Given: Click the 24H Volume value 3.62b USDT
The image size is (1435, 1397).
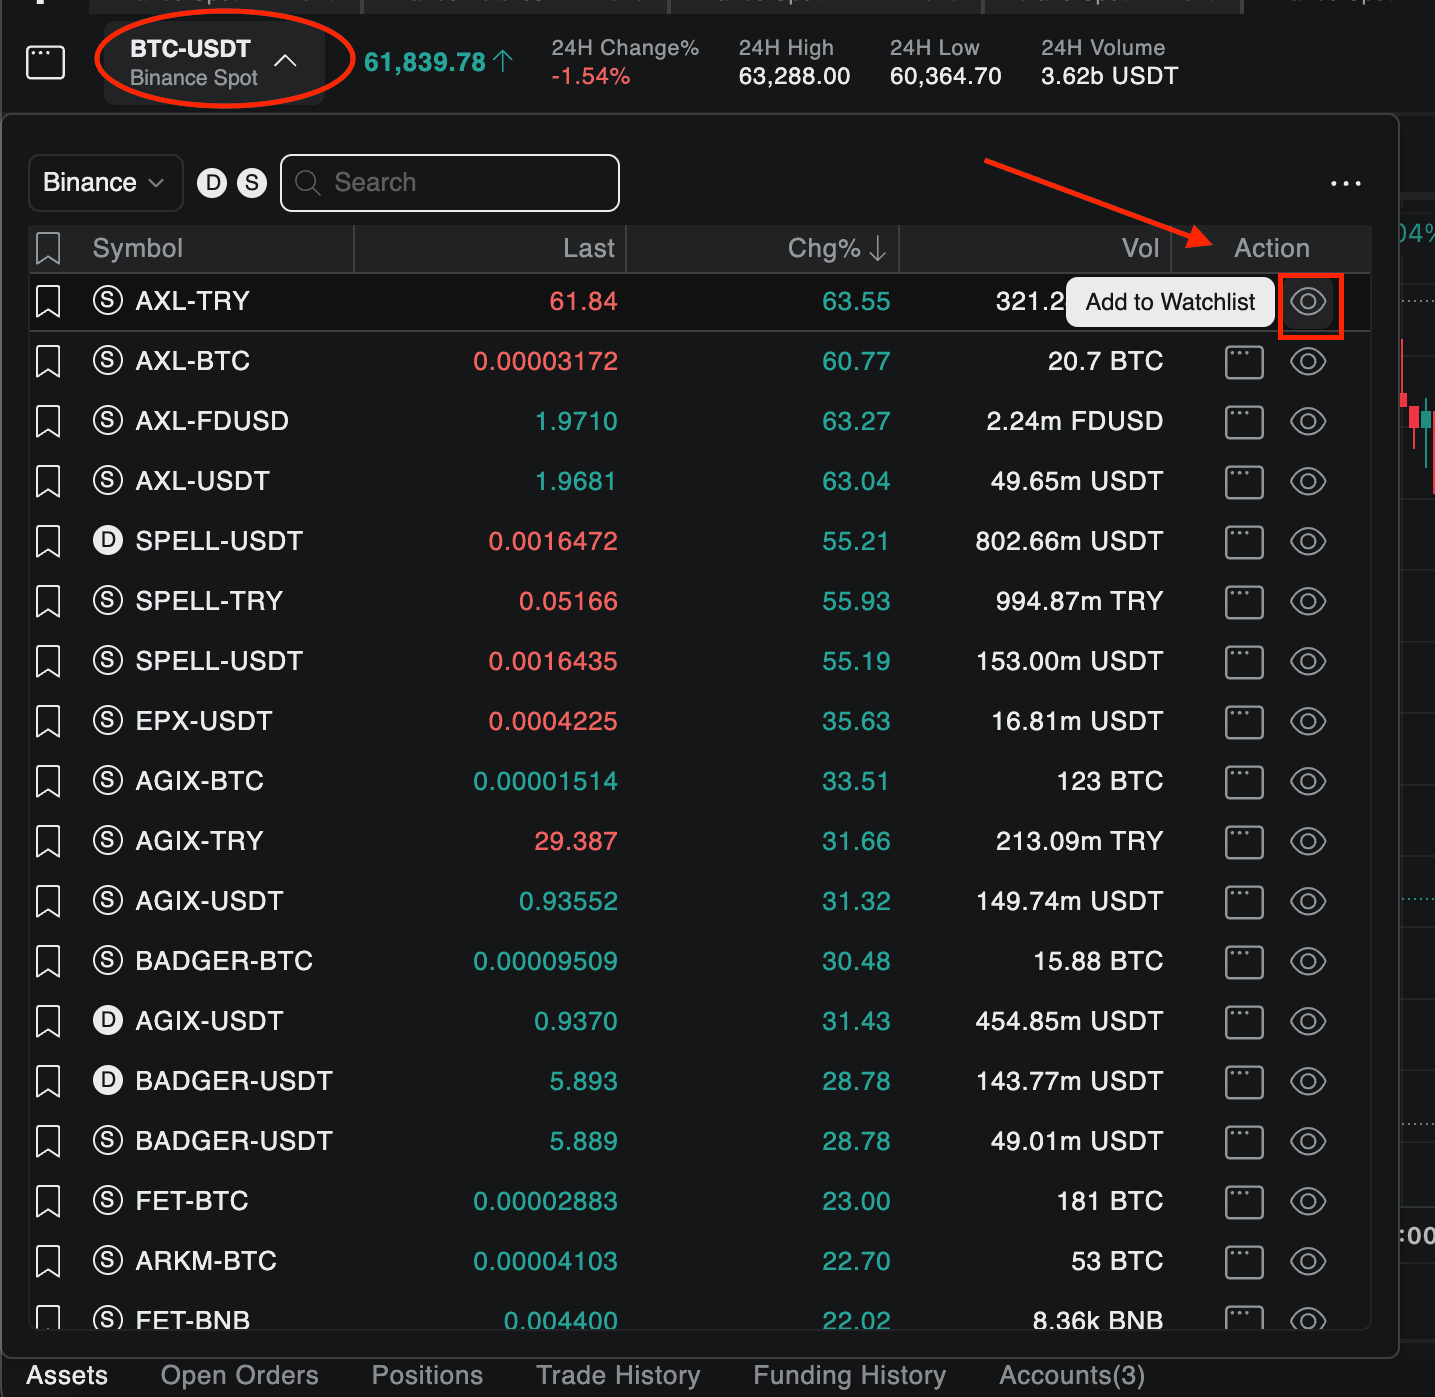Looking at the screenshot, I should tap(1109, 76).
